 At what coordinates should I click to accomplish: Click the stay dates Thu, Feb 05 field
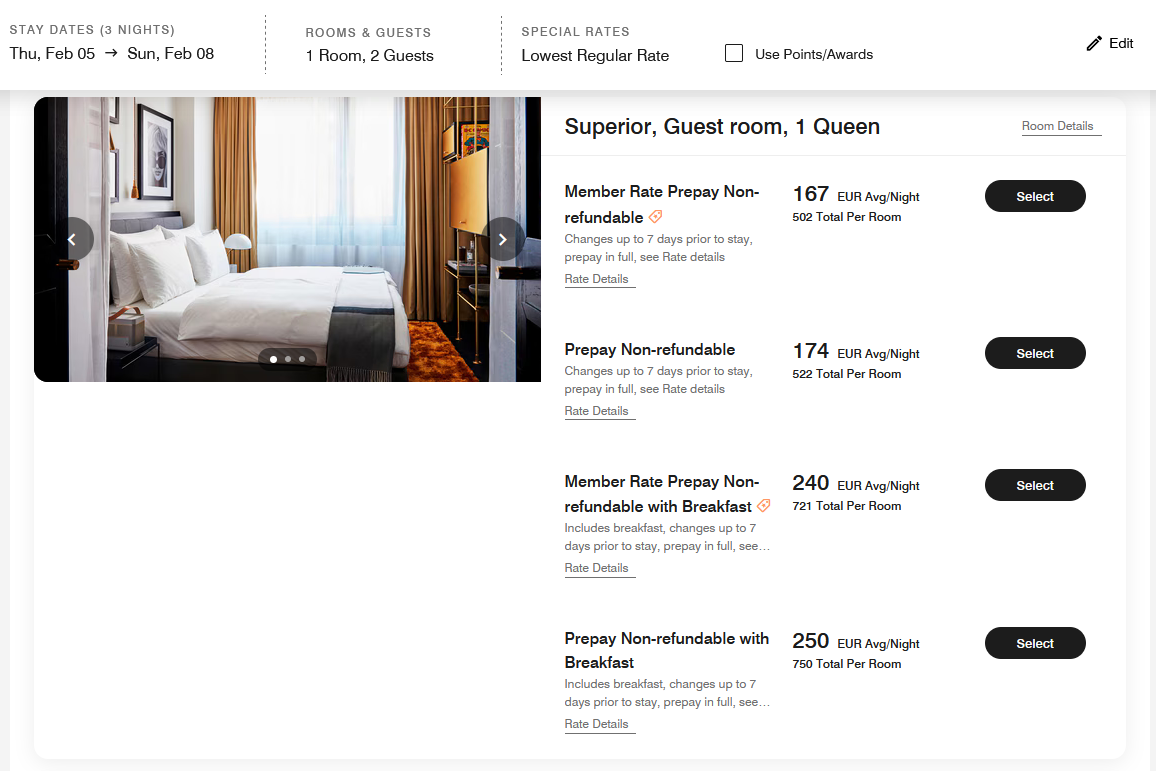pos(52,54)
